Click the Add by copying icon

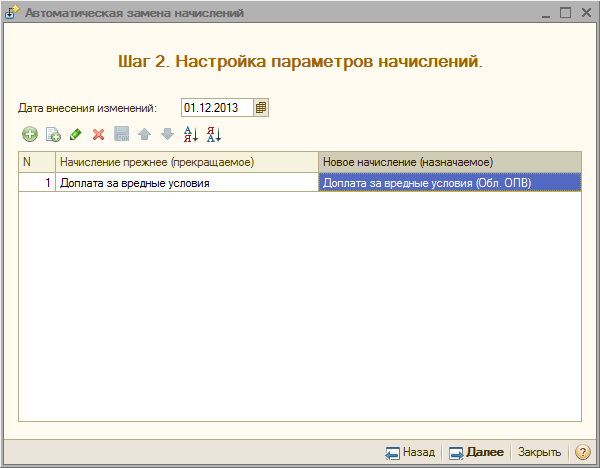[53, 134]
